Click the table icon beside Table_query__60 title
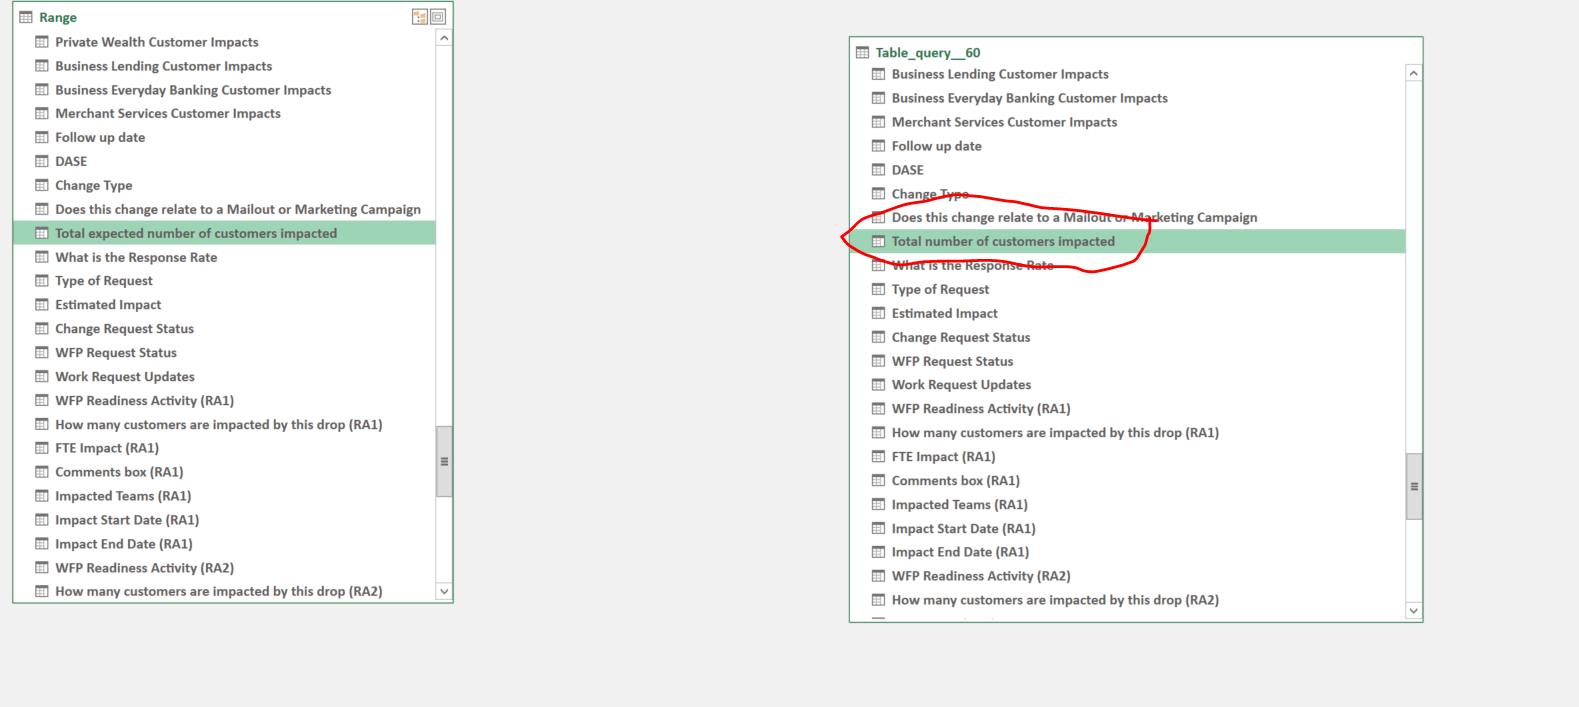 [x=862, y=52]
